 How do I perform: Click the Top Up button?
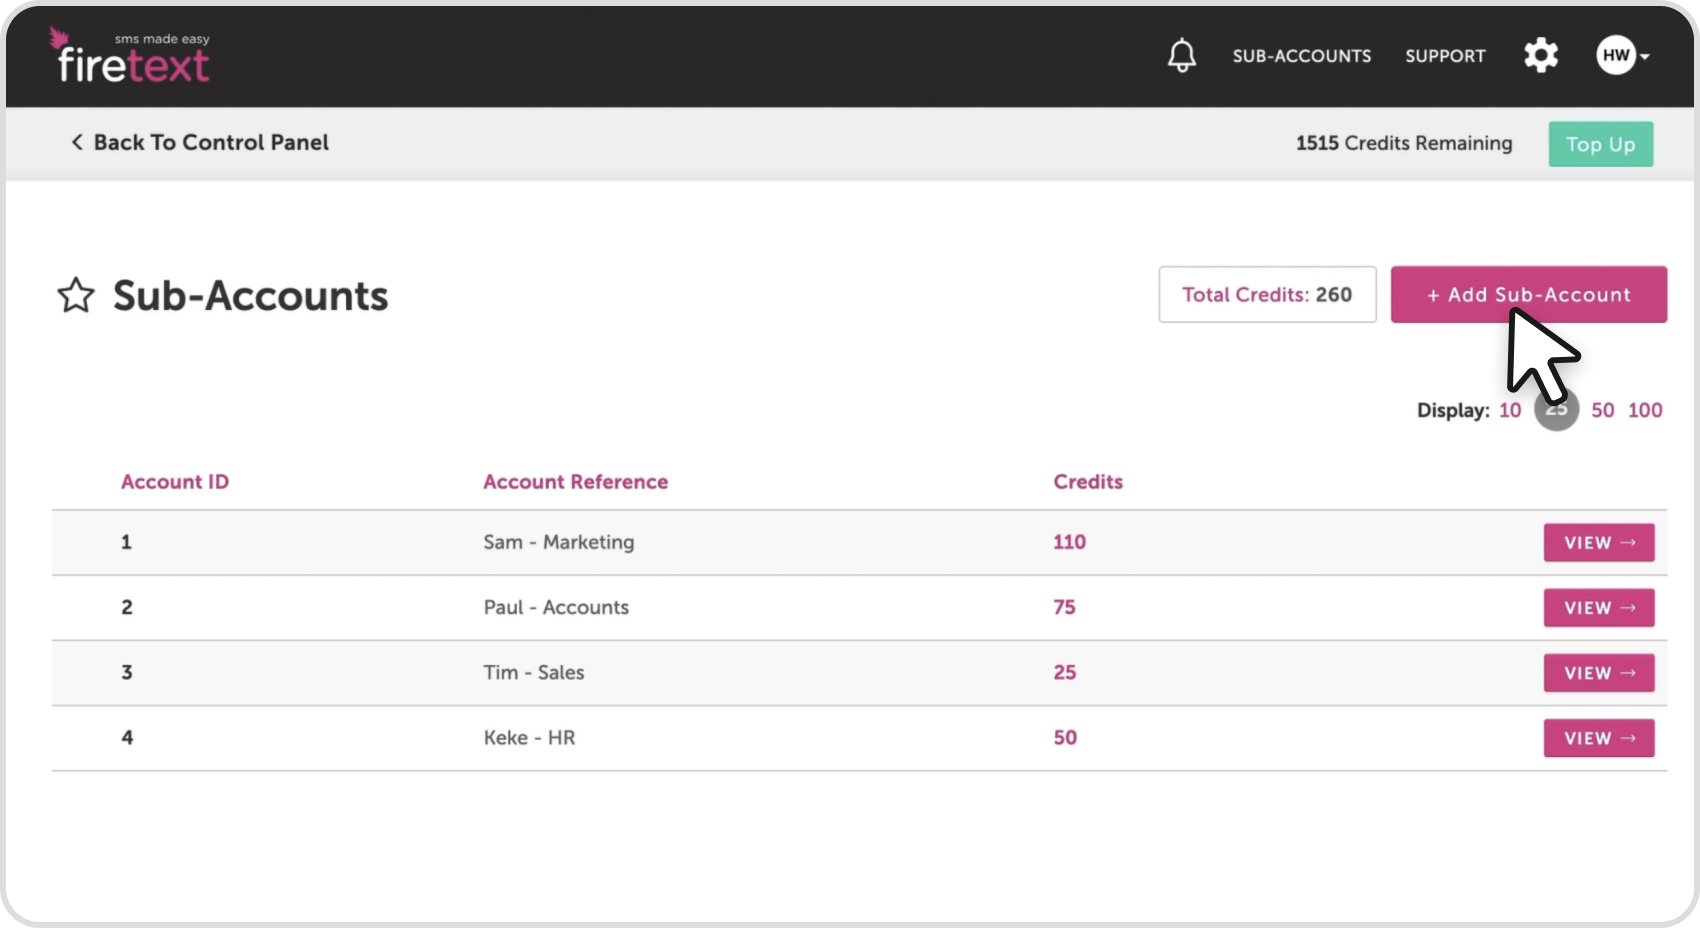(x=1600, y=144)
